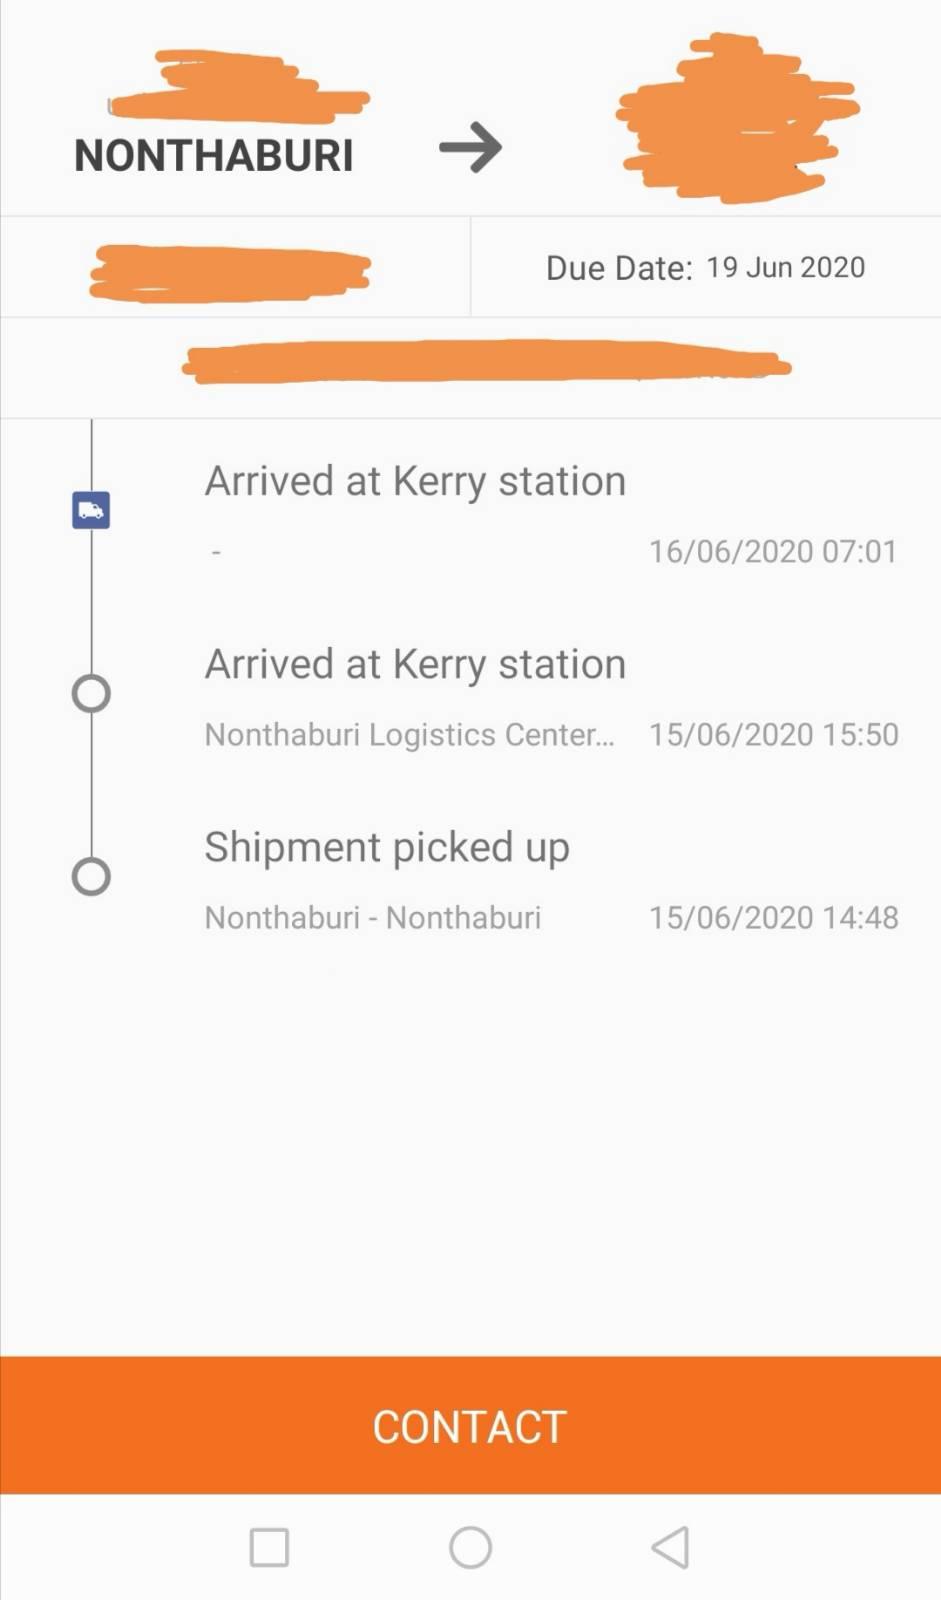
Task: Tap the truncated Nonthaburi Logistics Center... text
Action: 410,734
